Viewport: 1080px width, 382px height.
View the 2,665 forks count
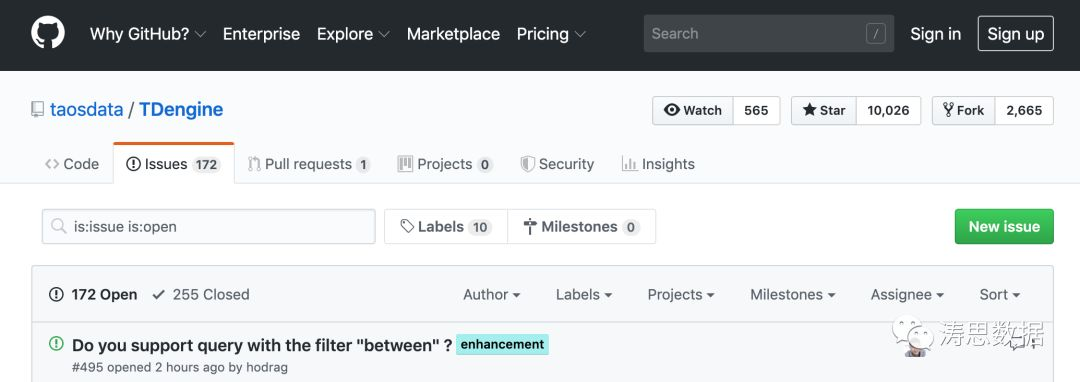(1024, 110)
